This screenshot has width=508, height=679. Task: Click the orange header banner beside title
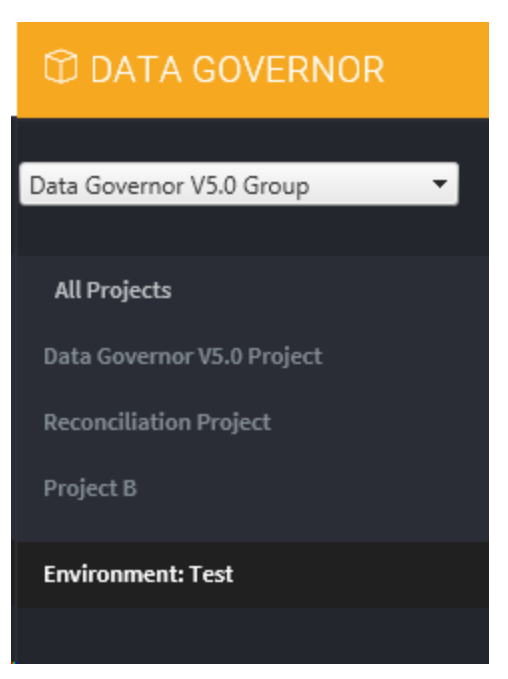coord(435,69)
